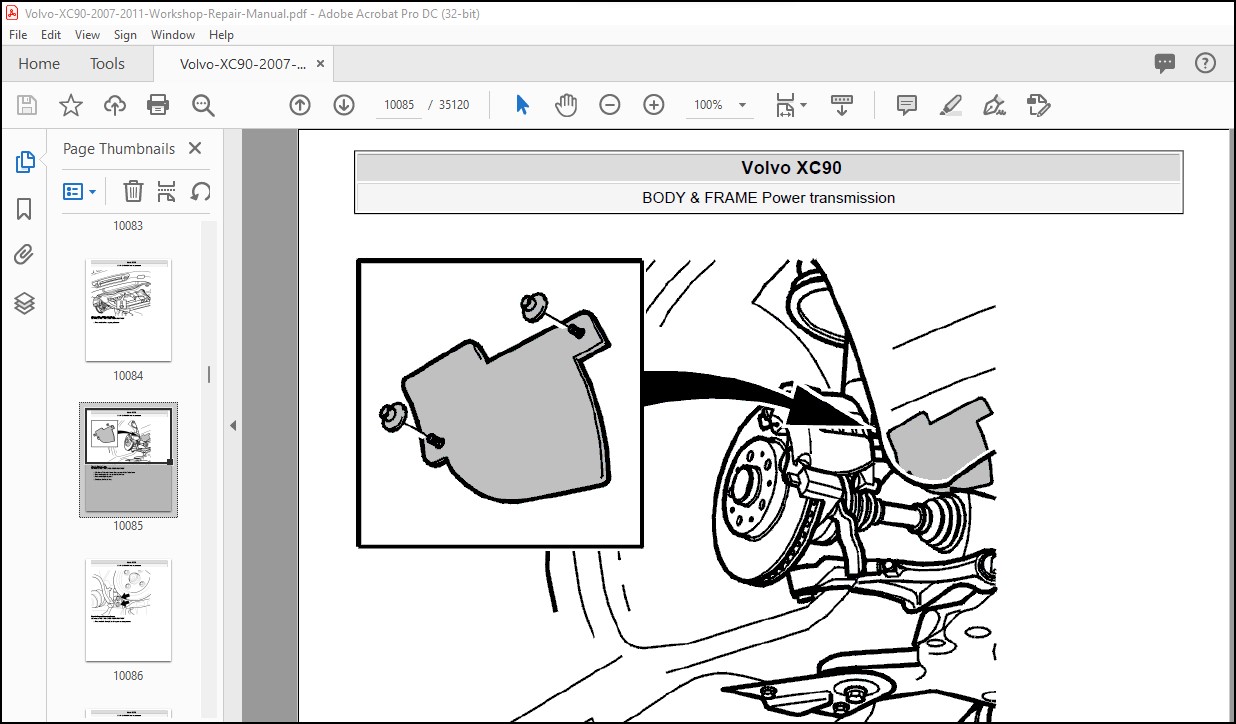Open the Page Thumbnails sidebar icon
The width and height of the screenshot is (1236, 724).
(25, 162)
